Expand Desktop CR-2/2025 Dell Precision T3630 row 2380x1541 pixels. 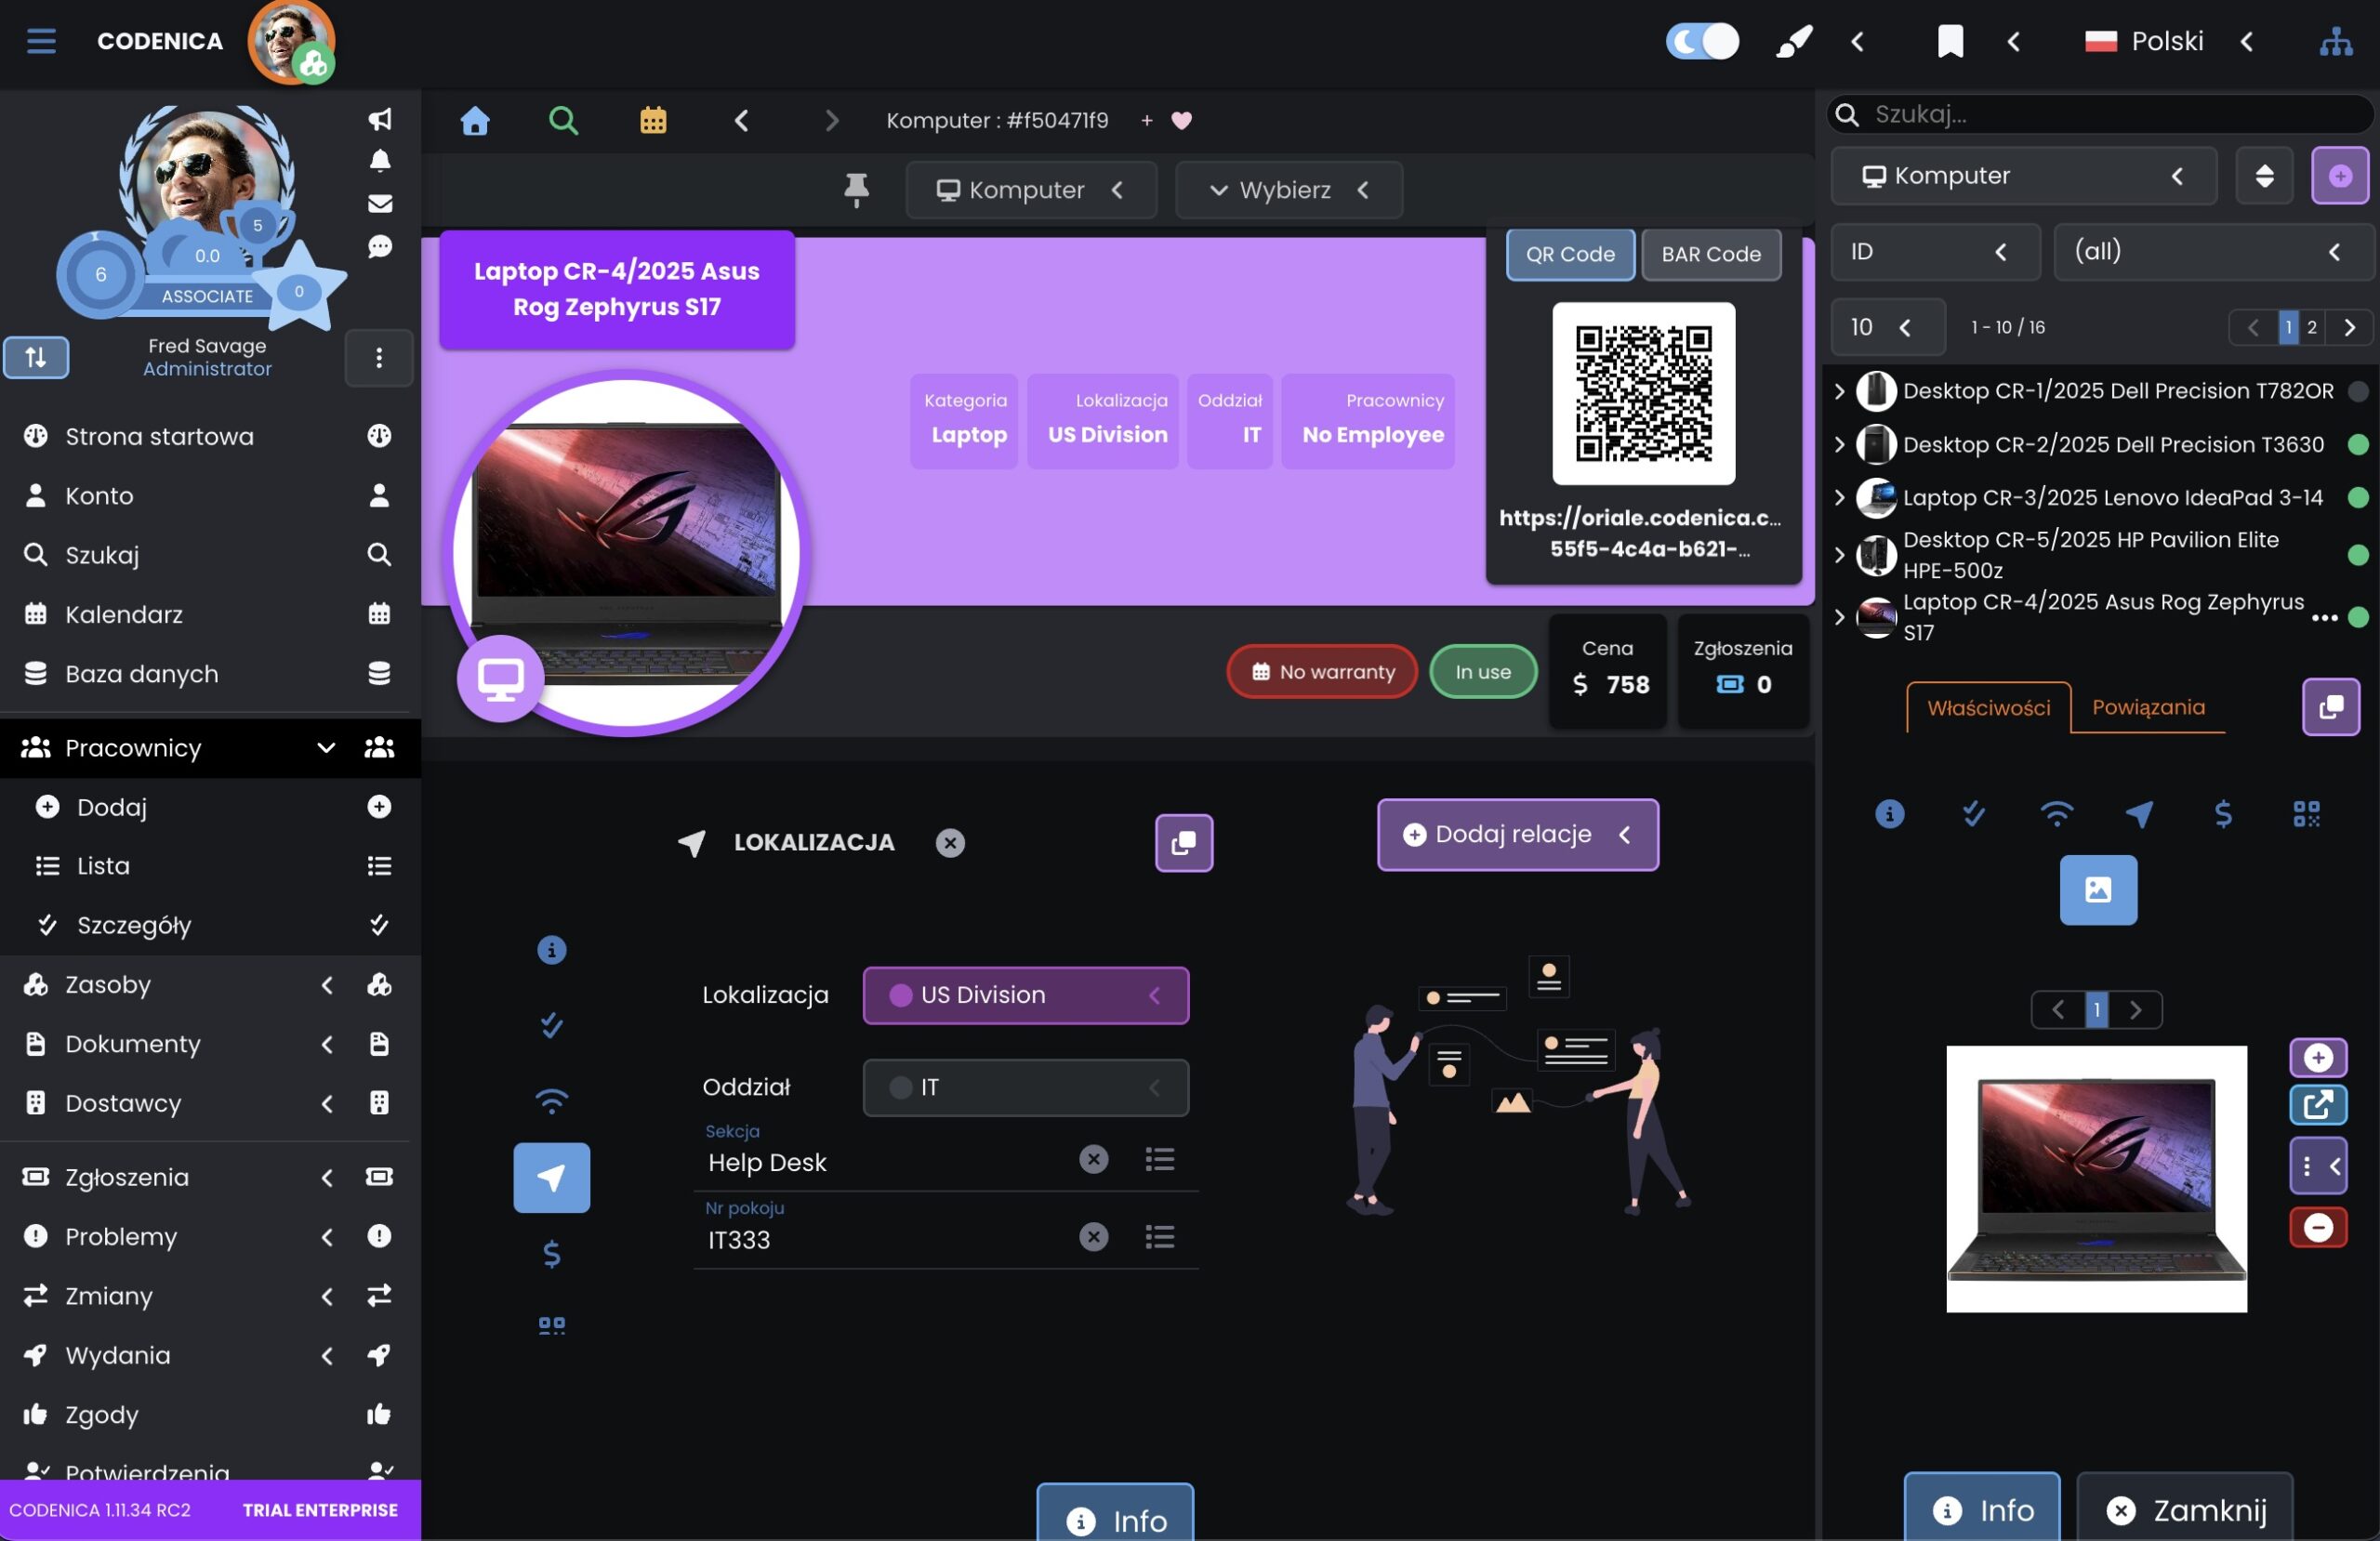[x=1839, y=444]
